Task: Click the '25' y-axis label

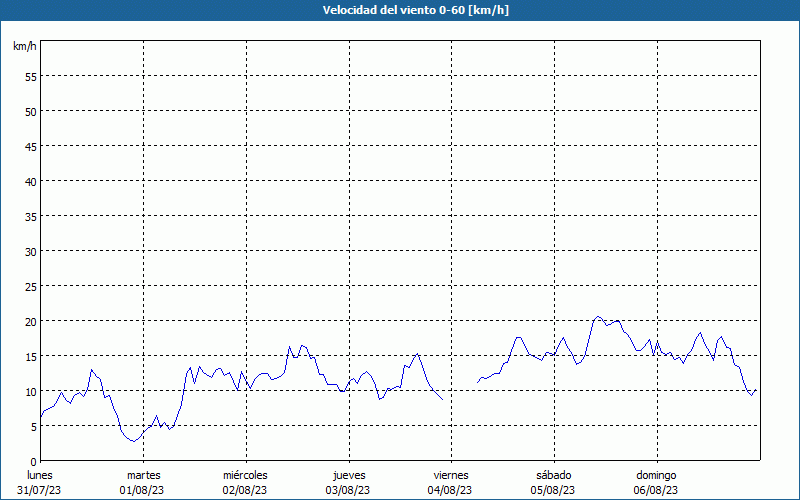Action: (31, 288)
